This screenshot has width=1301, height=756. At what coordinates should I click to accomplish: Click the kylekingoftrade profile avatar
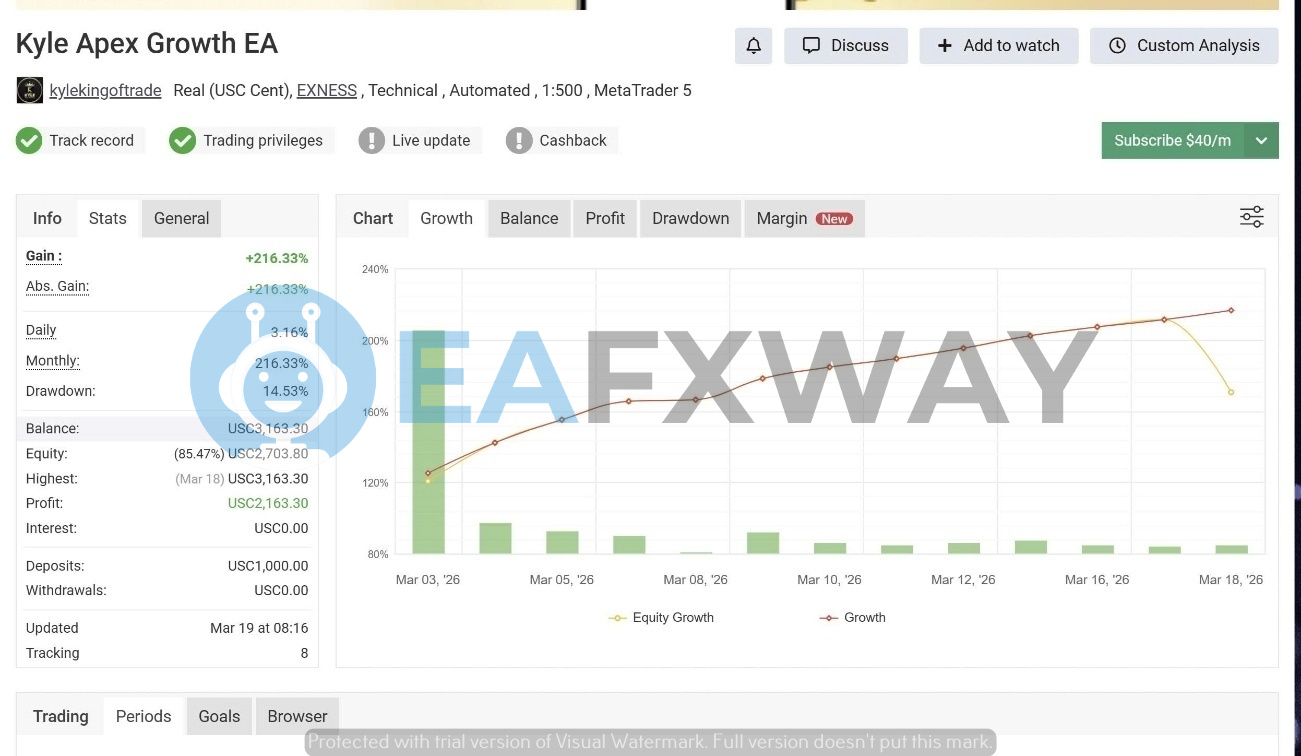30,91
